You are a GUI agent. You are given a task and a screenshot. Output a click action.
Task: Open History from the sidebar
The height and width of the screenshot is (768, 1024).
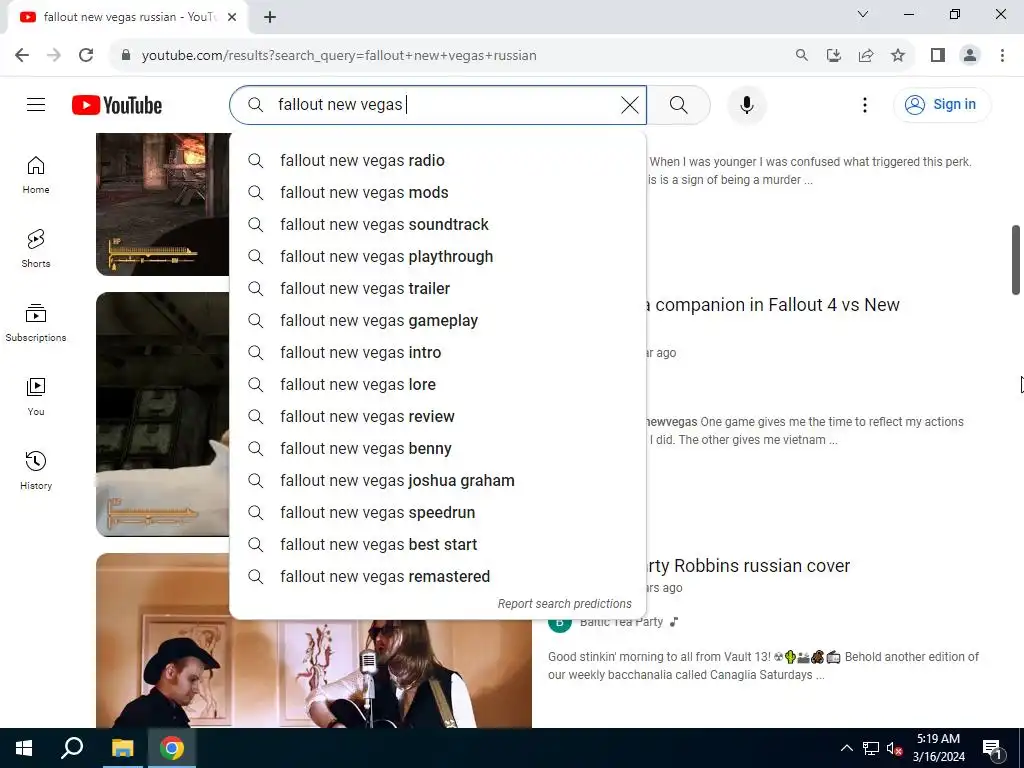(36, 470)
